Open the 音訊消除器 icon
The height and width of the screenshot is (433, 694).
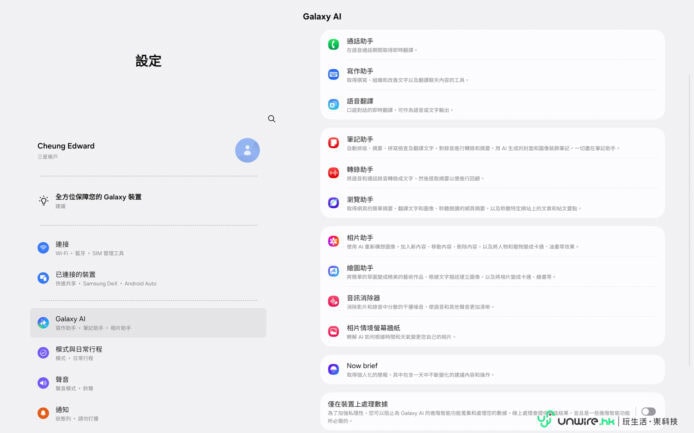[333, 301]
